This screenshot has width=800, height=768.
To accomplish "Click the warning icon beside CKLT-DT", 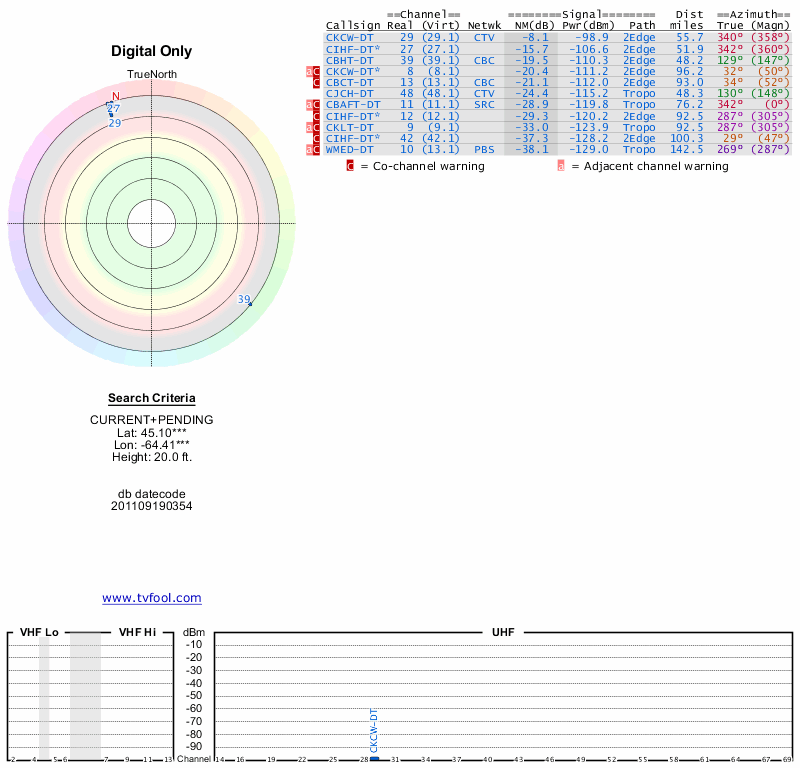I will tap(314, 127).
